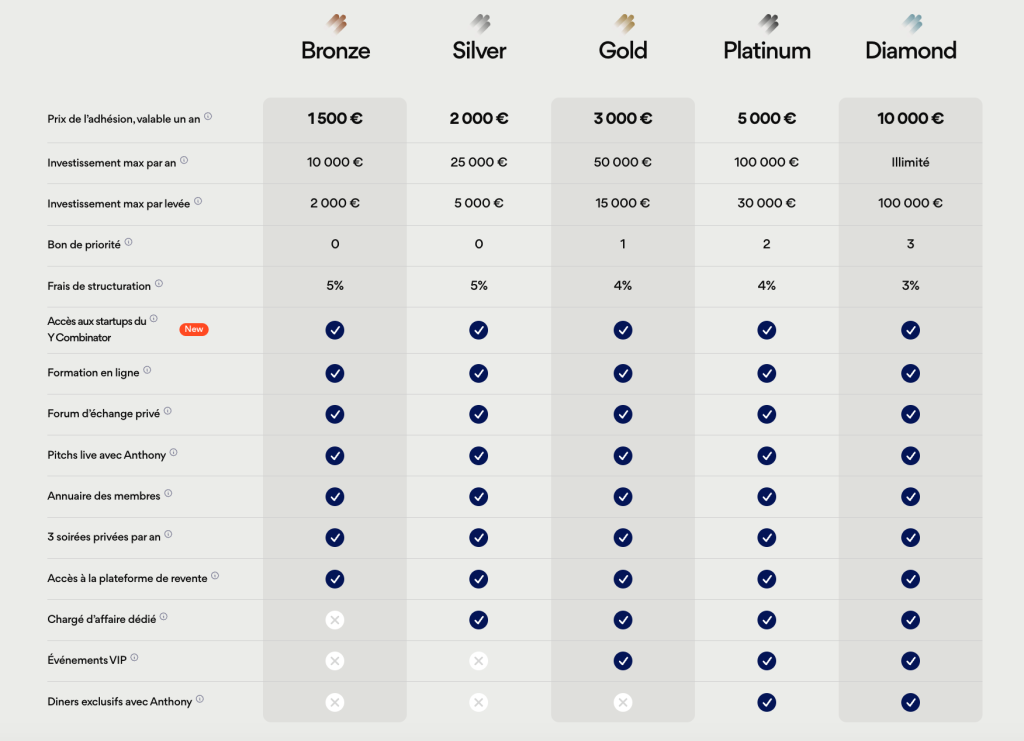This screenshot has height=741, width=1024.
Task: Click the info icon next to Annuaire des membres
Action: (168, 494)
